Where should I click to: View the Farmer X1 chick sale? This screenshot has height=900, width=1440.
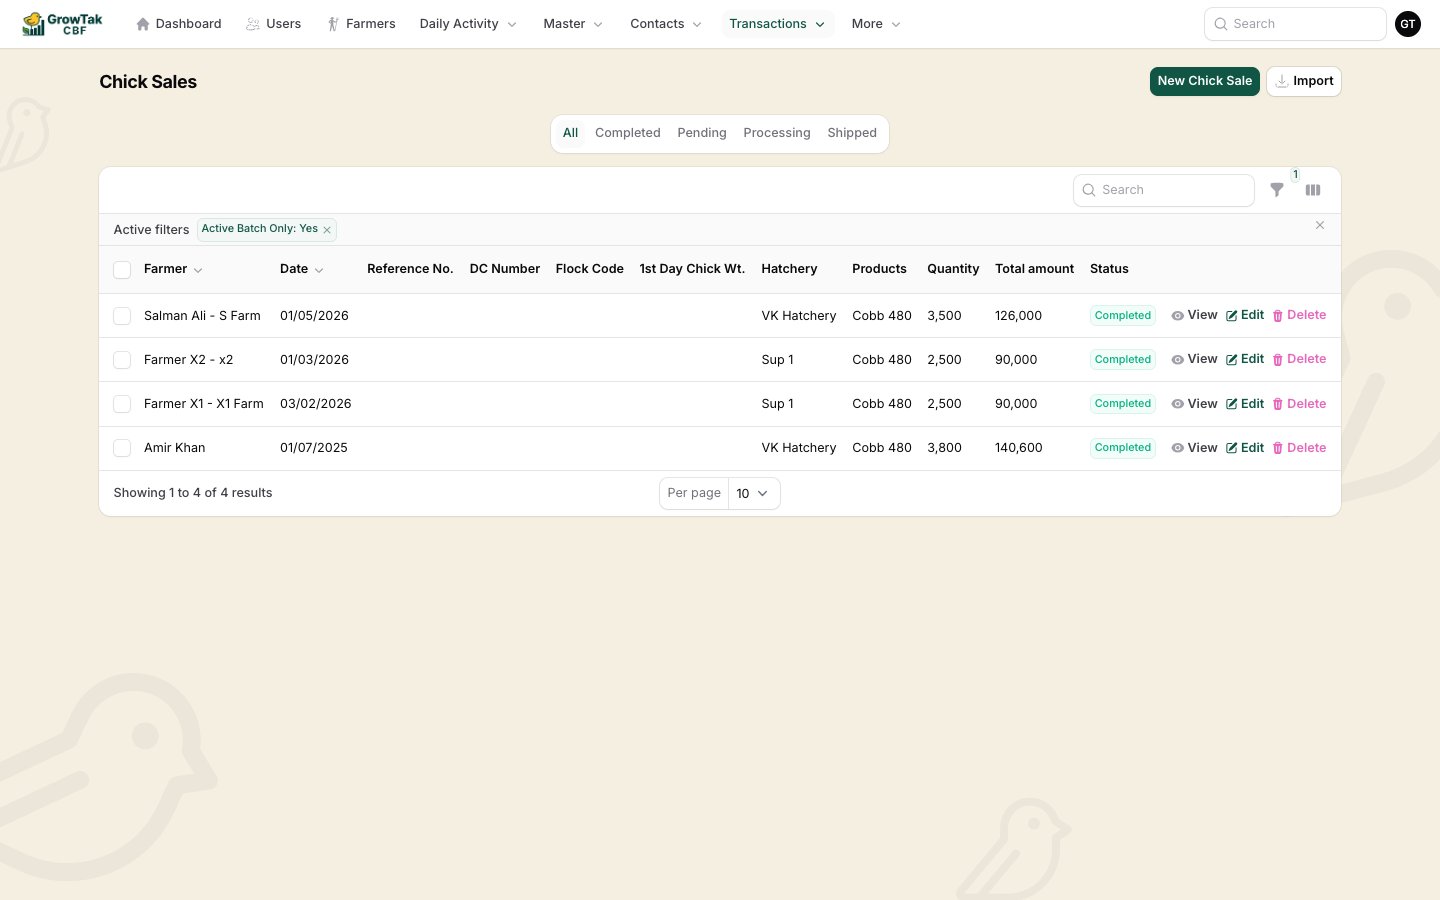point(1194,404)
